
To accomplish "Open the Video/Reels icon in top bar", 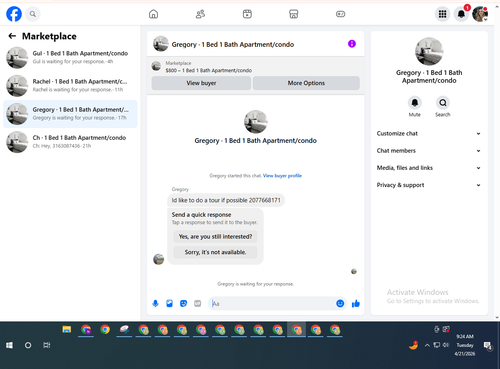I will click(247, 14).
